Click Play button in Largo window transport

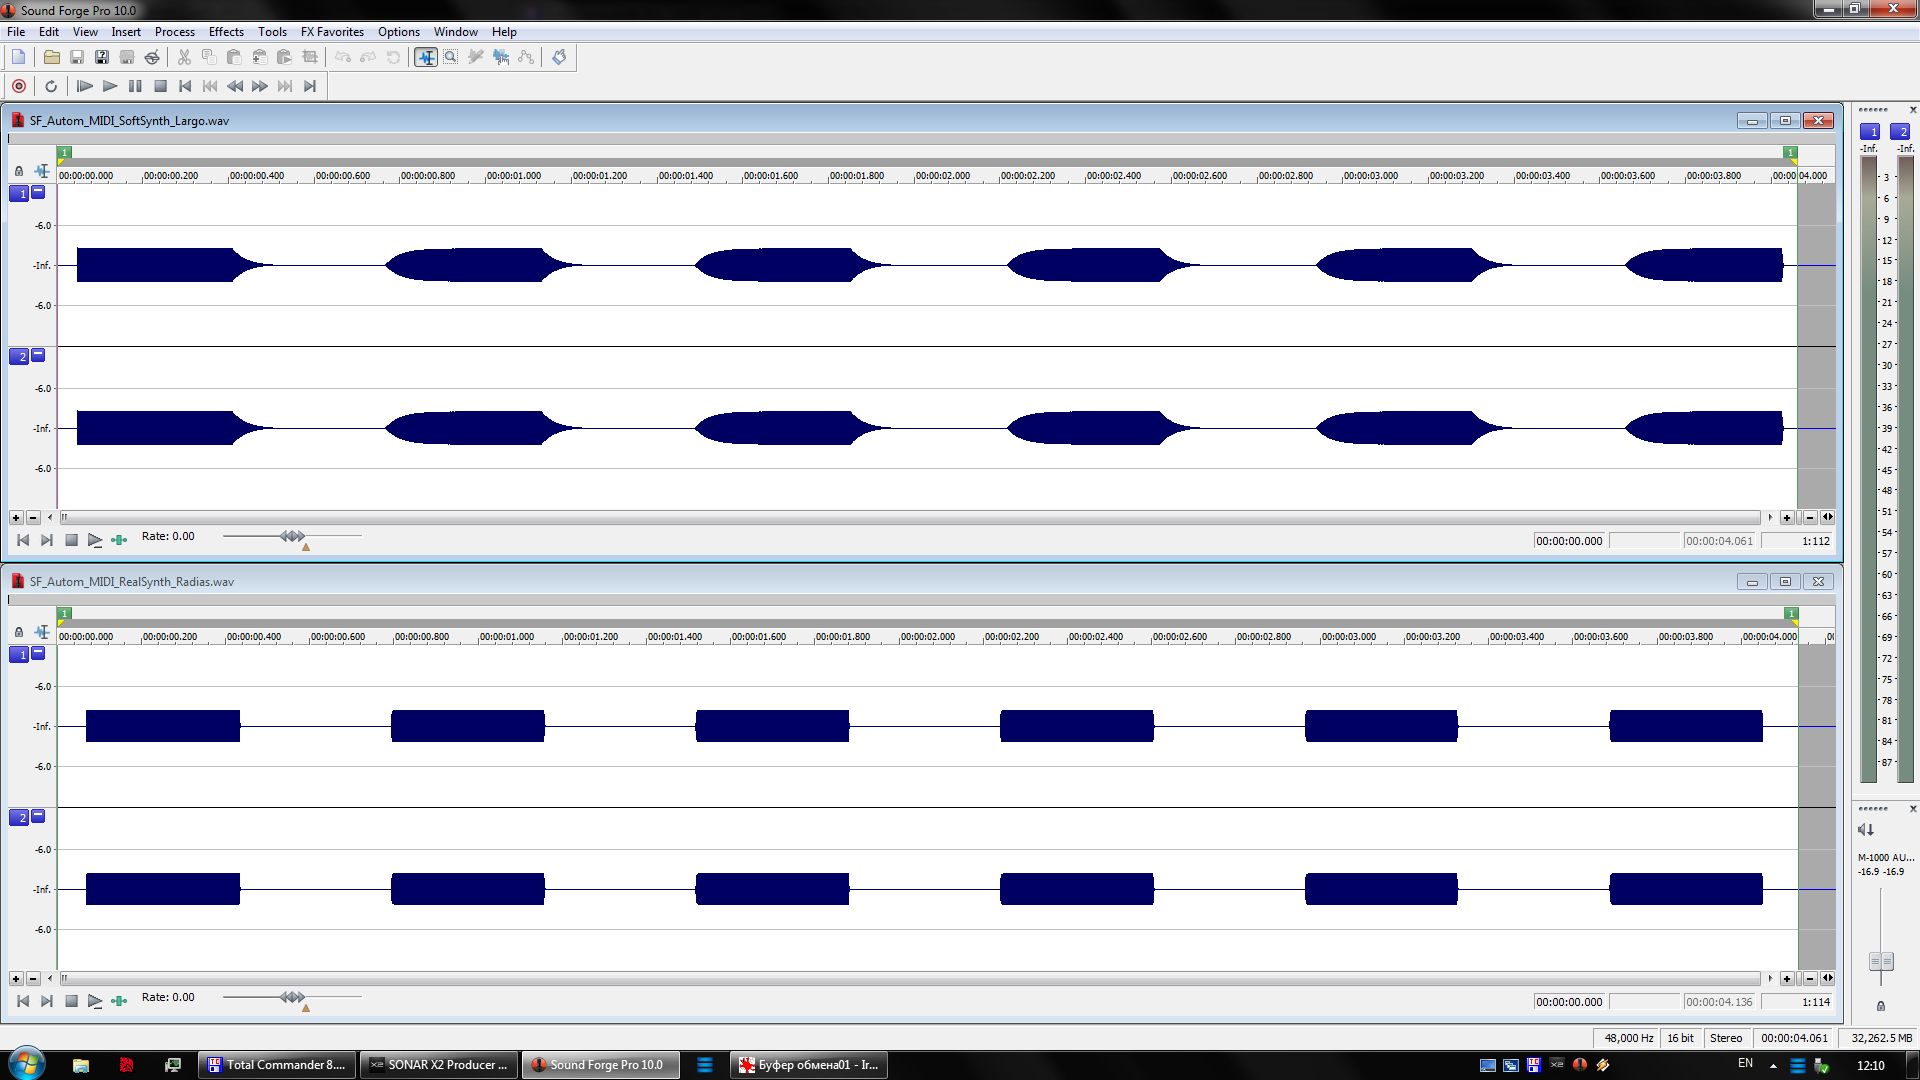pyautogui.click(x=95, y=540)
